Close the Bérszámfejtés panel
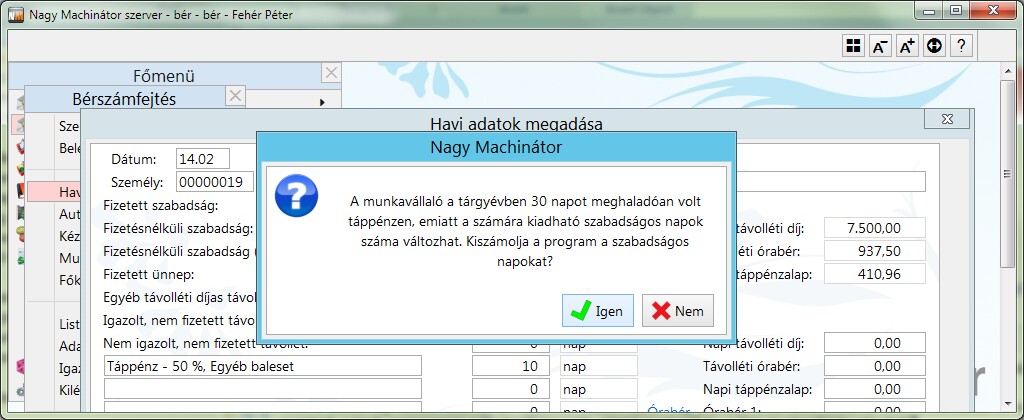This screenshot has height=420, width=1024. tap(235, 96)
